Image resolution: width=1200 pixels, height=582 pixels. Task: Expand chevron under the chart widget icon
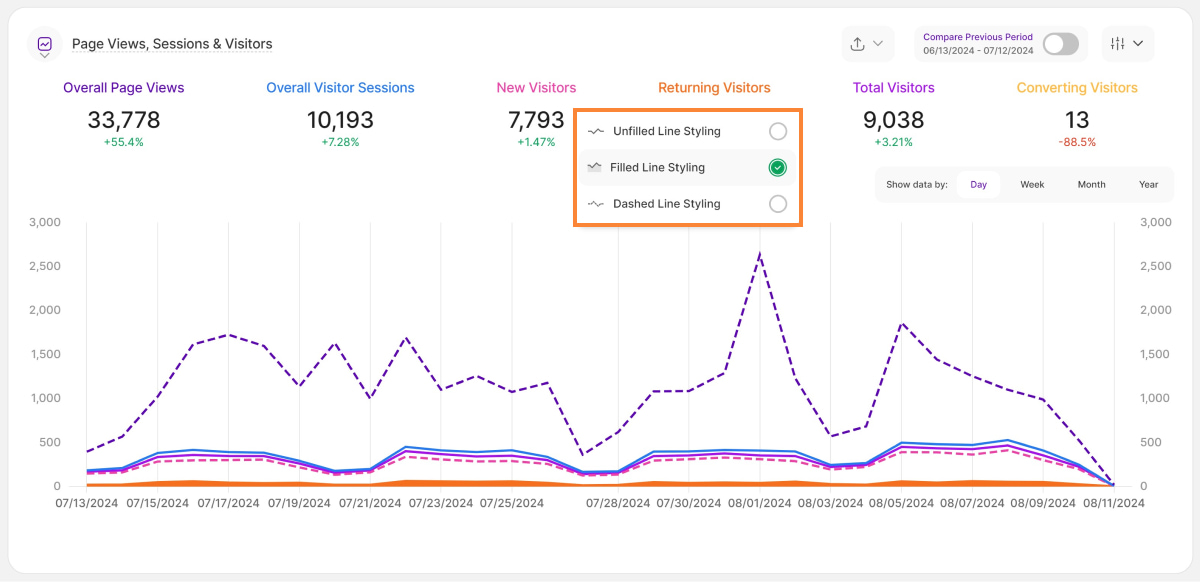pyautogui.click(x=45, y=57)
